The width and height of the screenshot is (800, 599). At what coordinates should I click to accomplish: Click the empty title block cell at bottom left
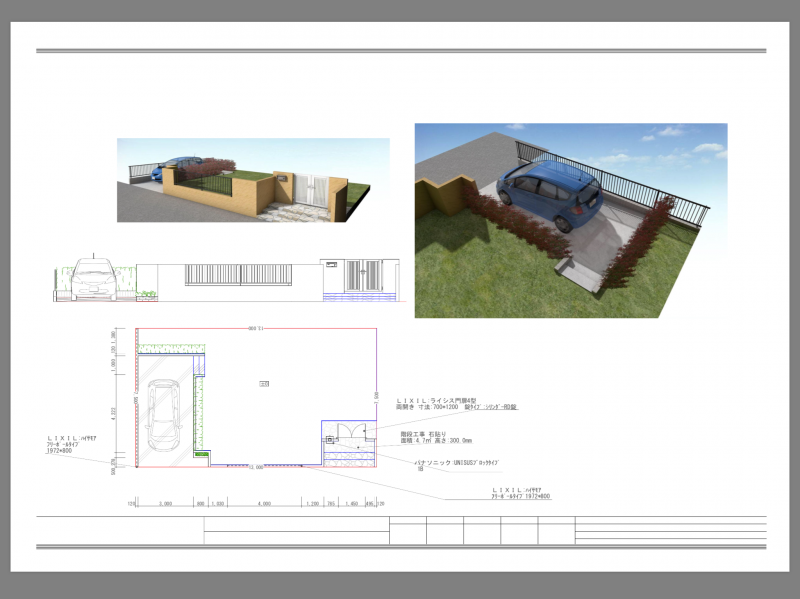[120, 531]
